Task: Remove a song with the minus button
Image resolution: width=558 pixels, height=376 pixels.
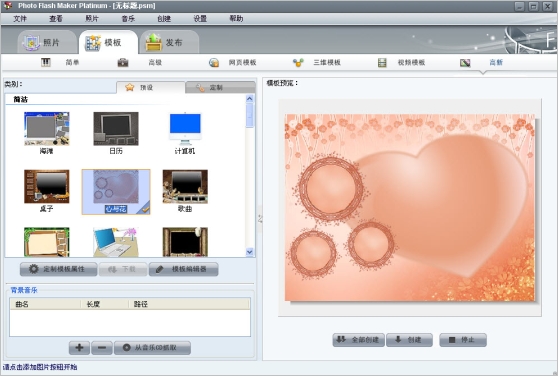Action: [102, 348]
